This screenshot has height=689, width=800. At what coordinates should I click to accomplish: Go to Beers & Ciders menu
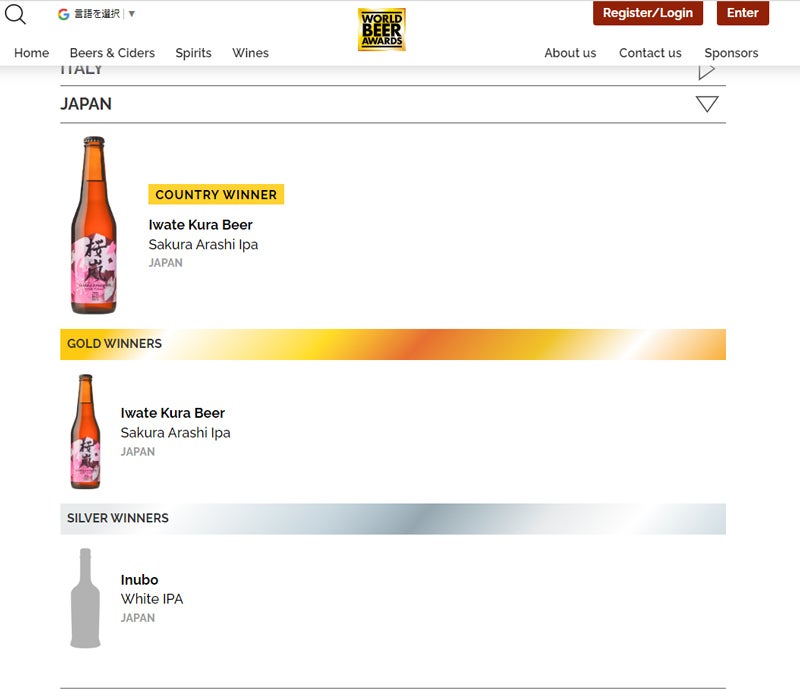[x=112, y=53]
